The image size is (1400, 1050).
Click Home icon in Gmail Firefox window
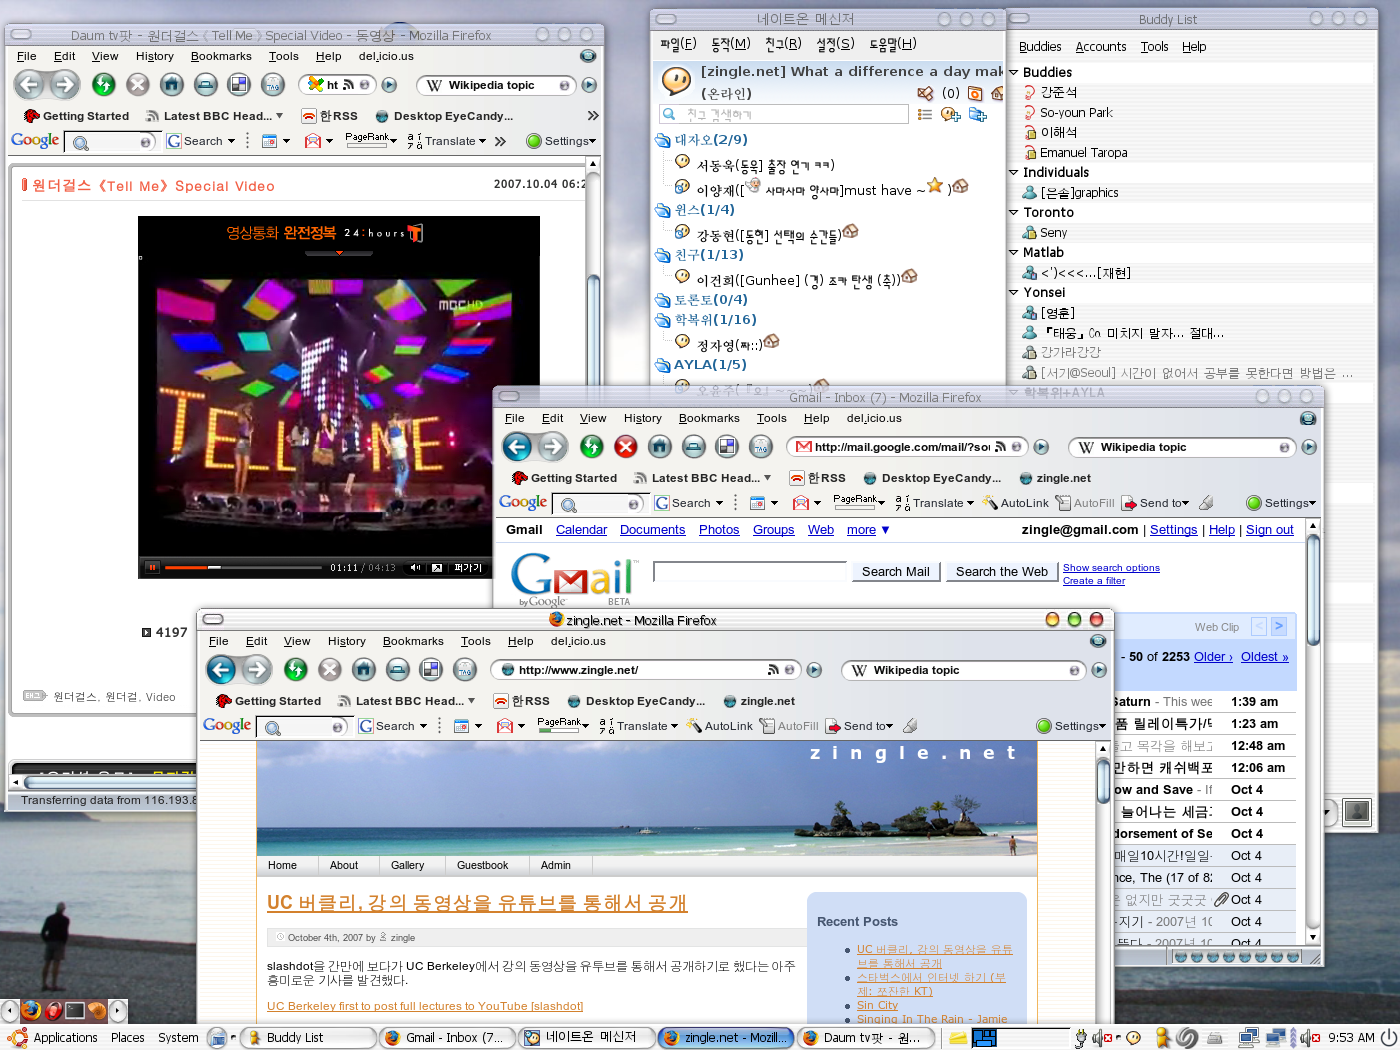pos(660,446)
